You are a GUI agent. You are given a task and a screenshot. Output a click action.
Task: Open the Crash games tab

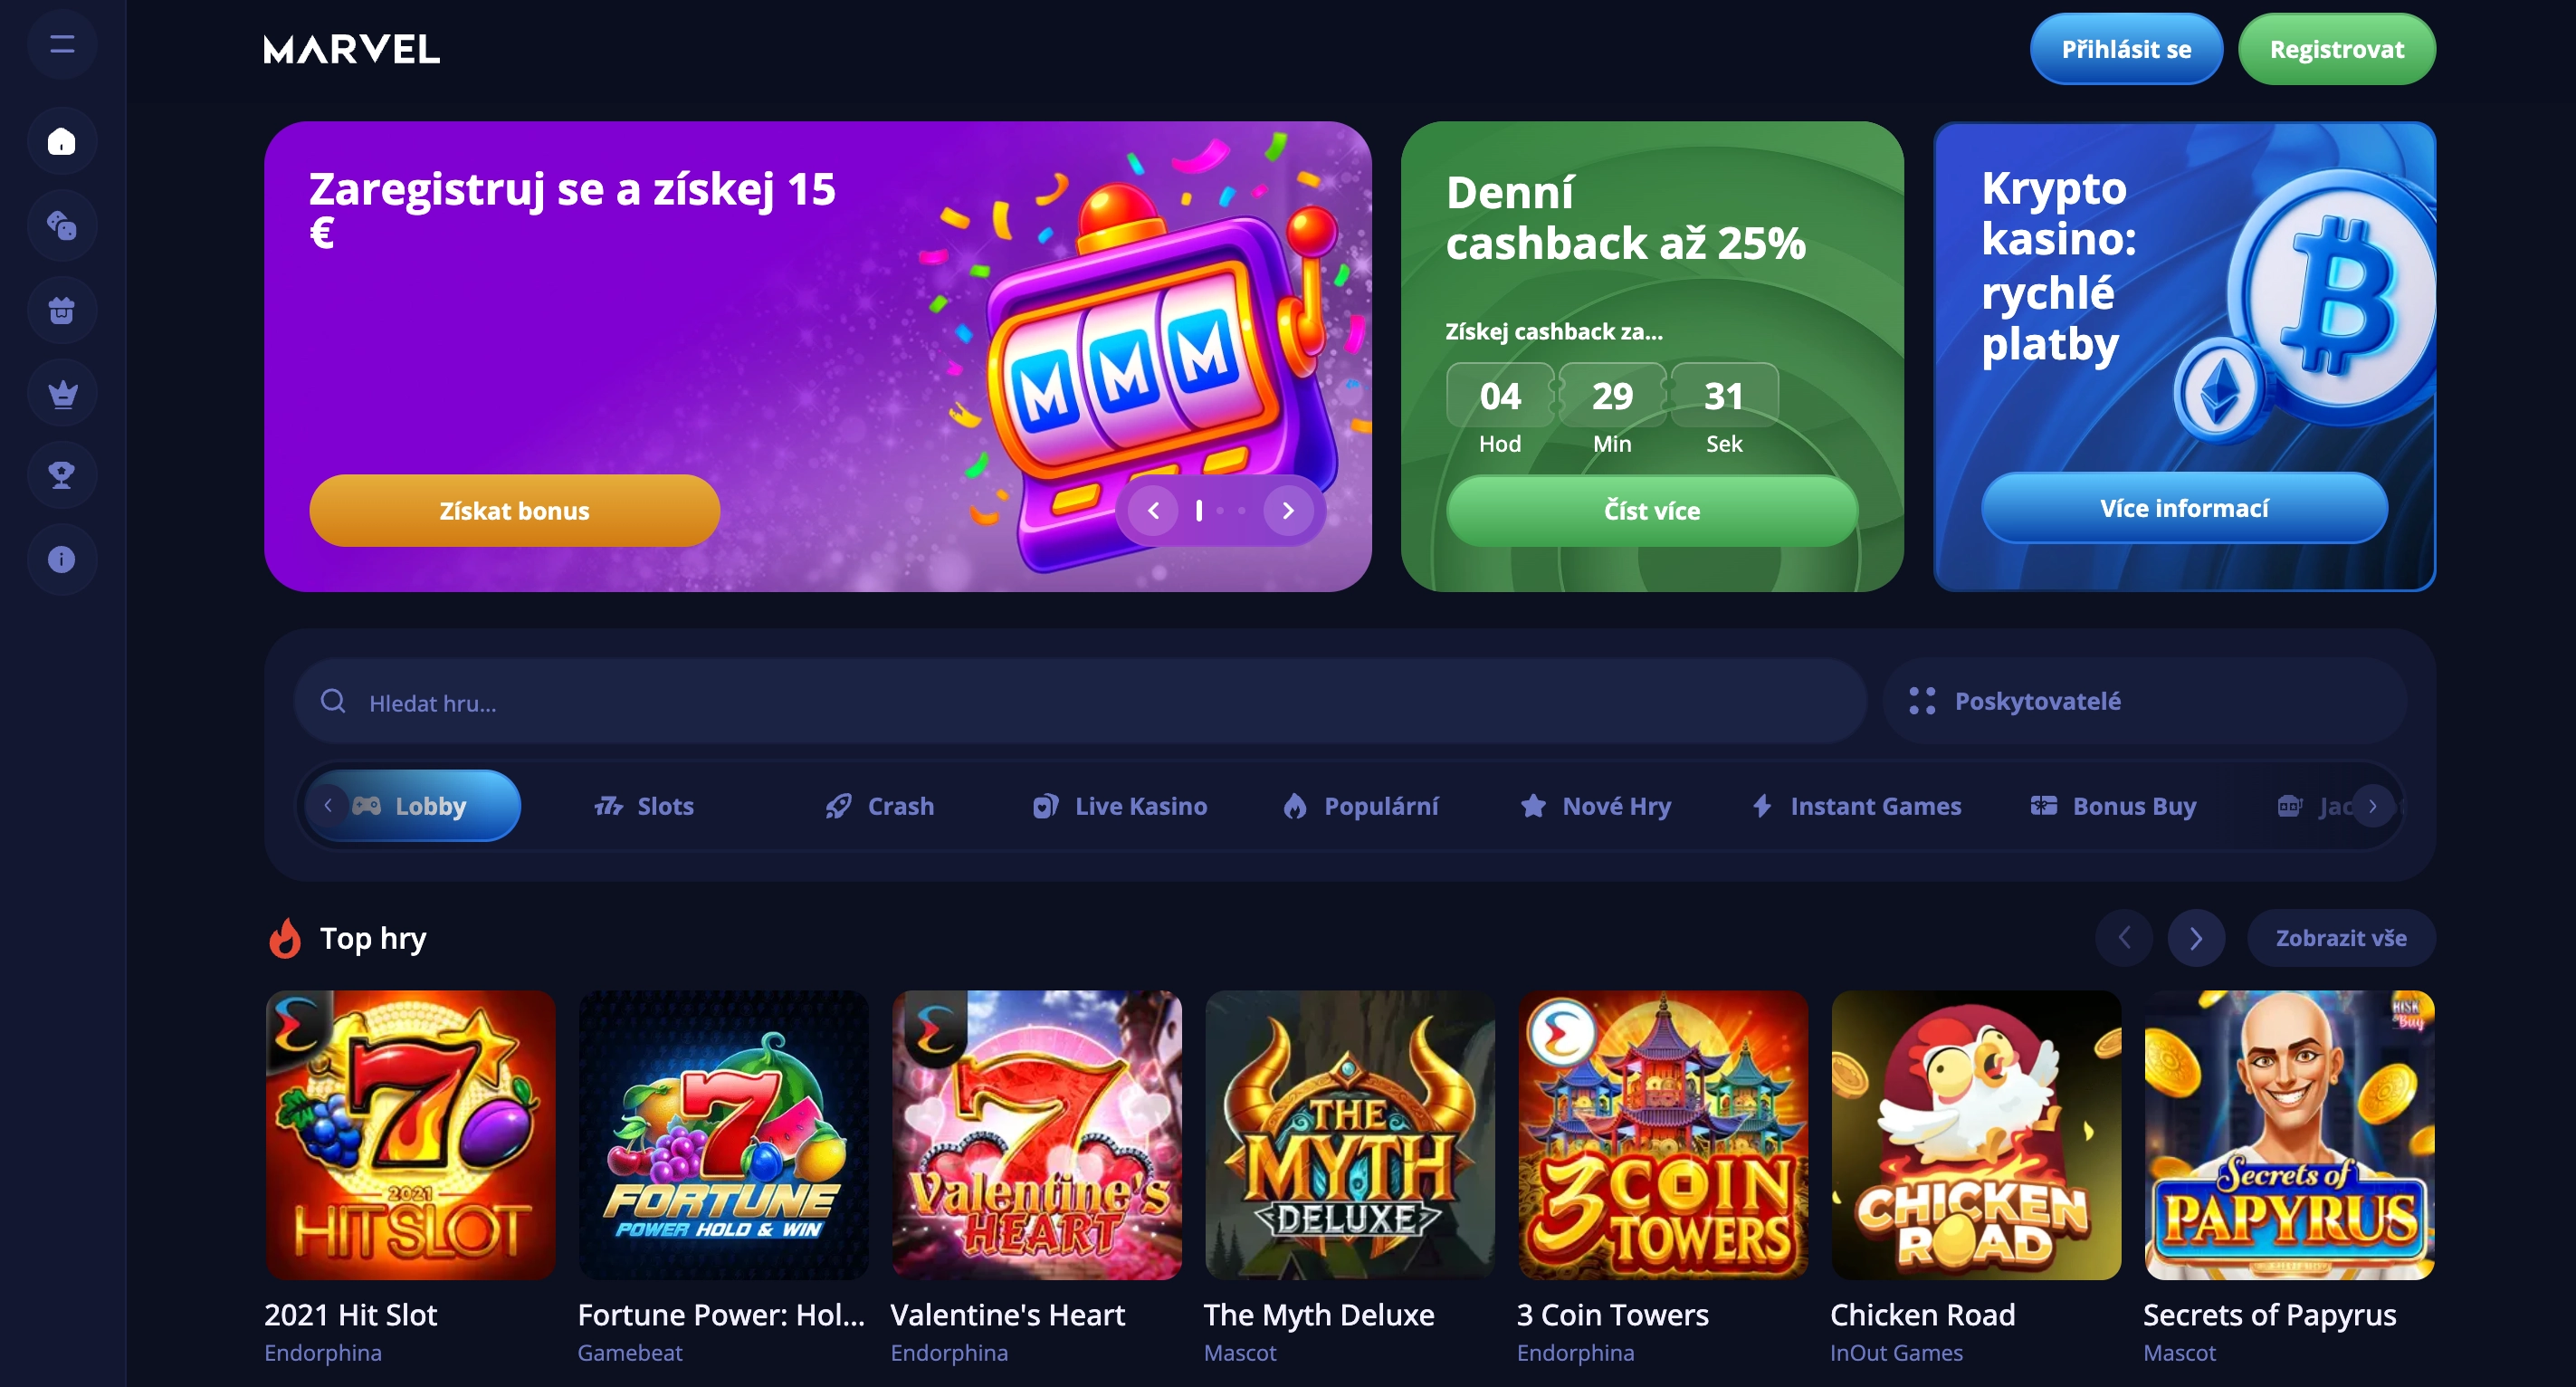879,806
